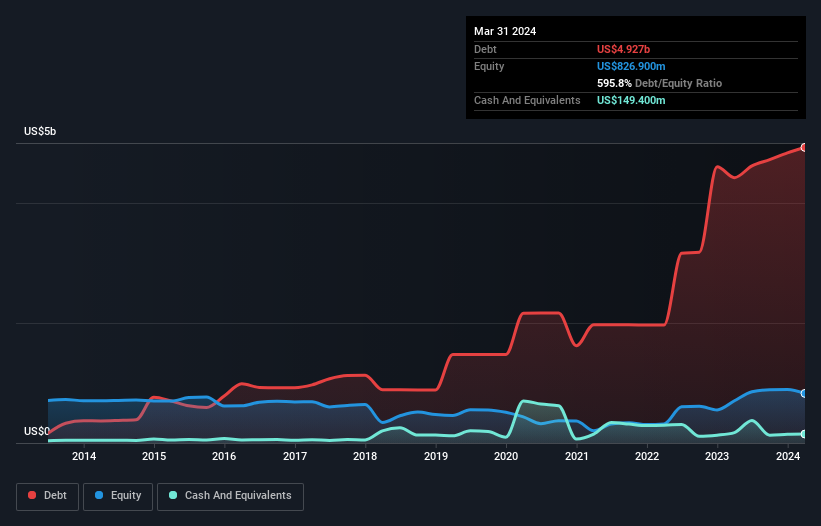Image resolution: width=821 pixels, height=526 pixels.
Task: Click the teal Cash And Equivalents legend dot
Action: click(x=173, y=495)
